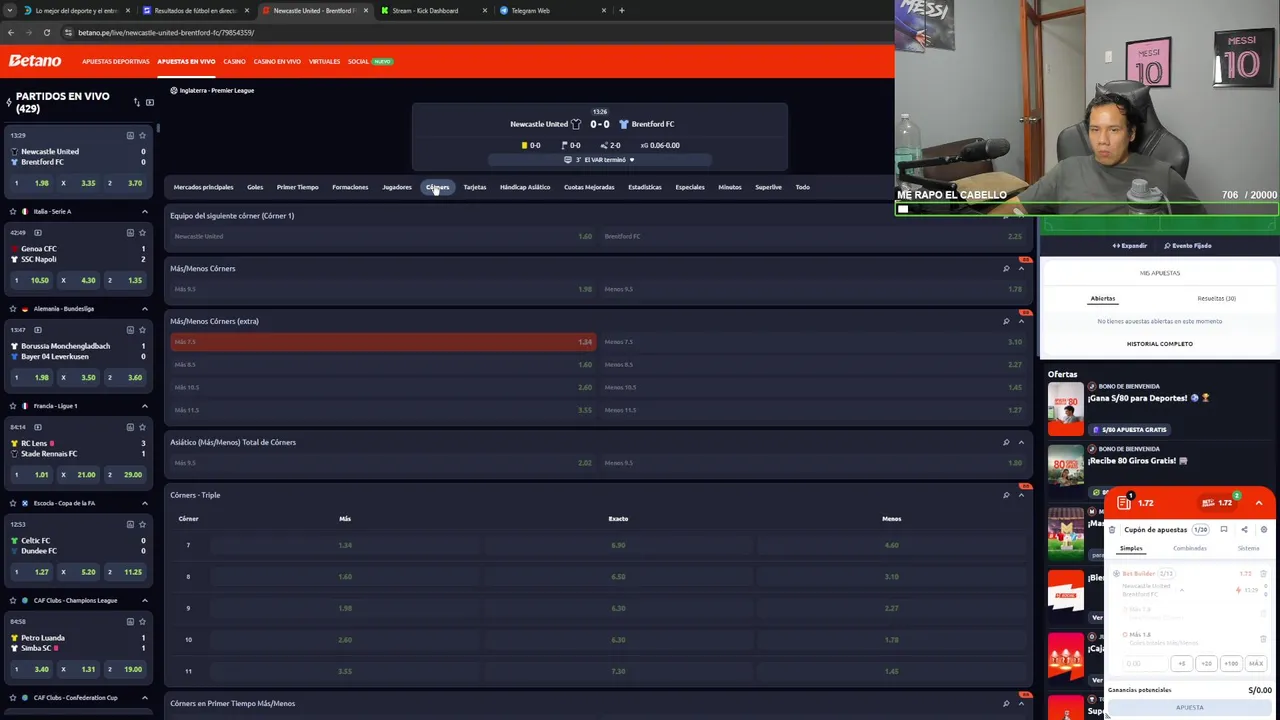
Task: Collapse the Más/Menos Córners (extra) market
Action: (x=1021, y=321)
